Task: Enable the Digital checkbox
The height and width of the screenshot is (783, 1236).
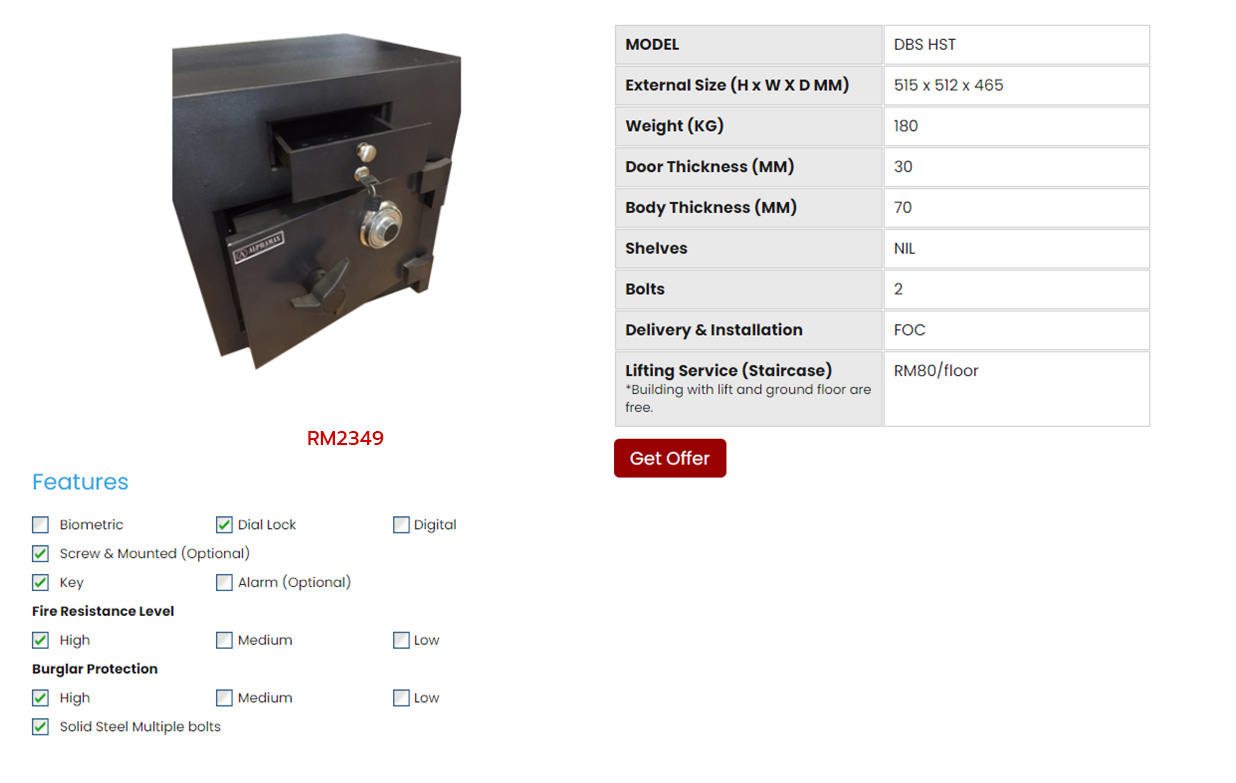Action: (401, 525)
